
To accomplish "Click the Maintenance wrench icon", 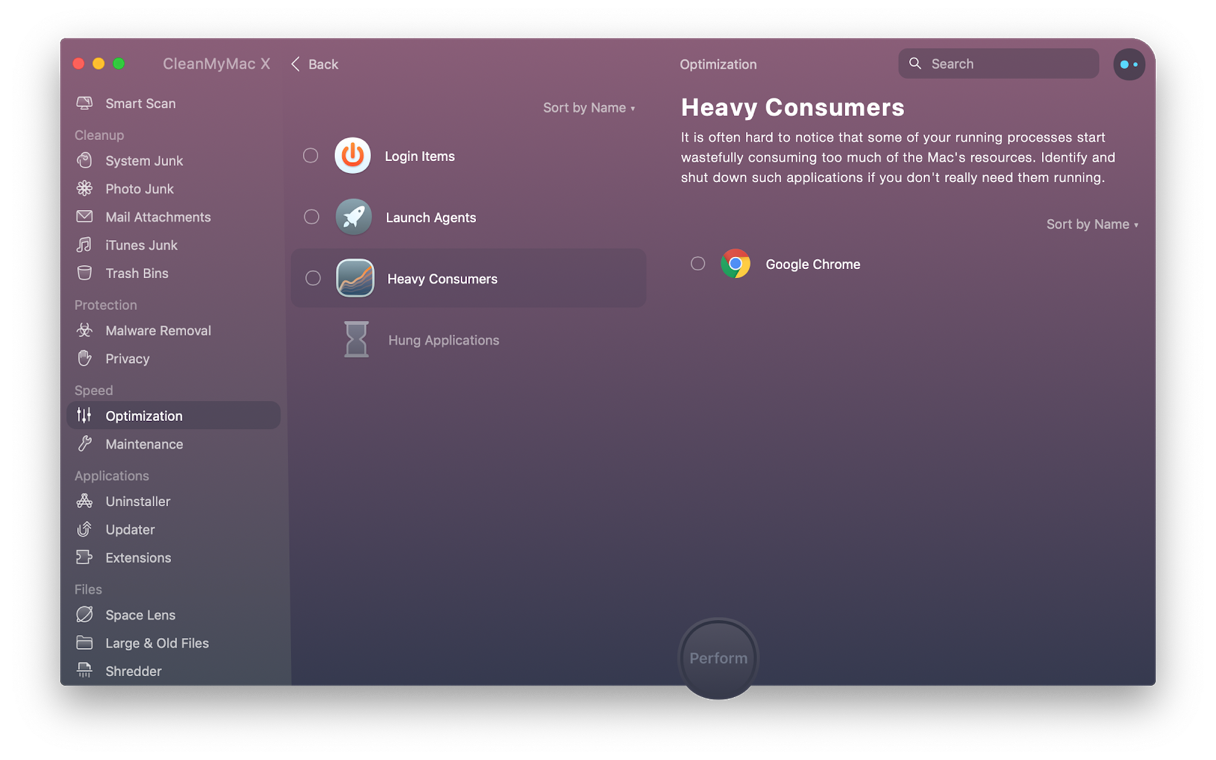I will click(x=85, y=443).
